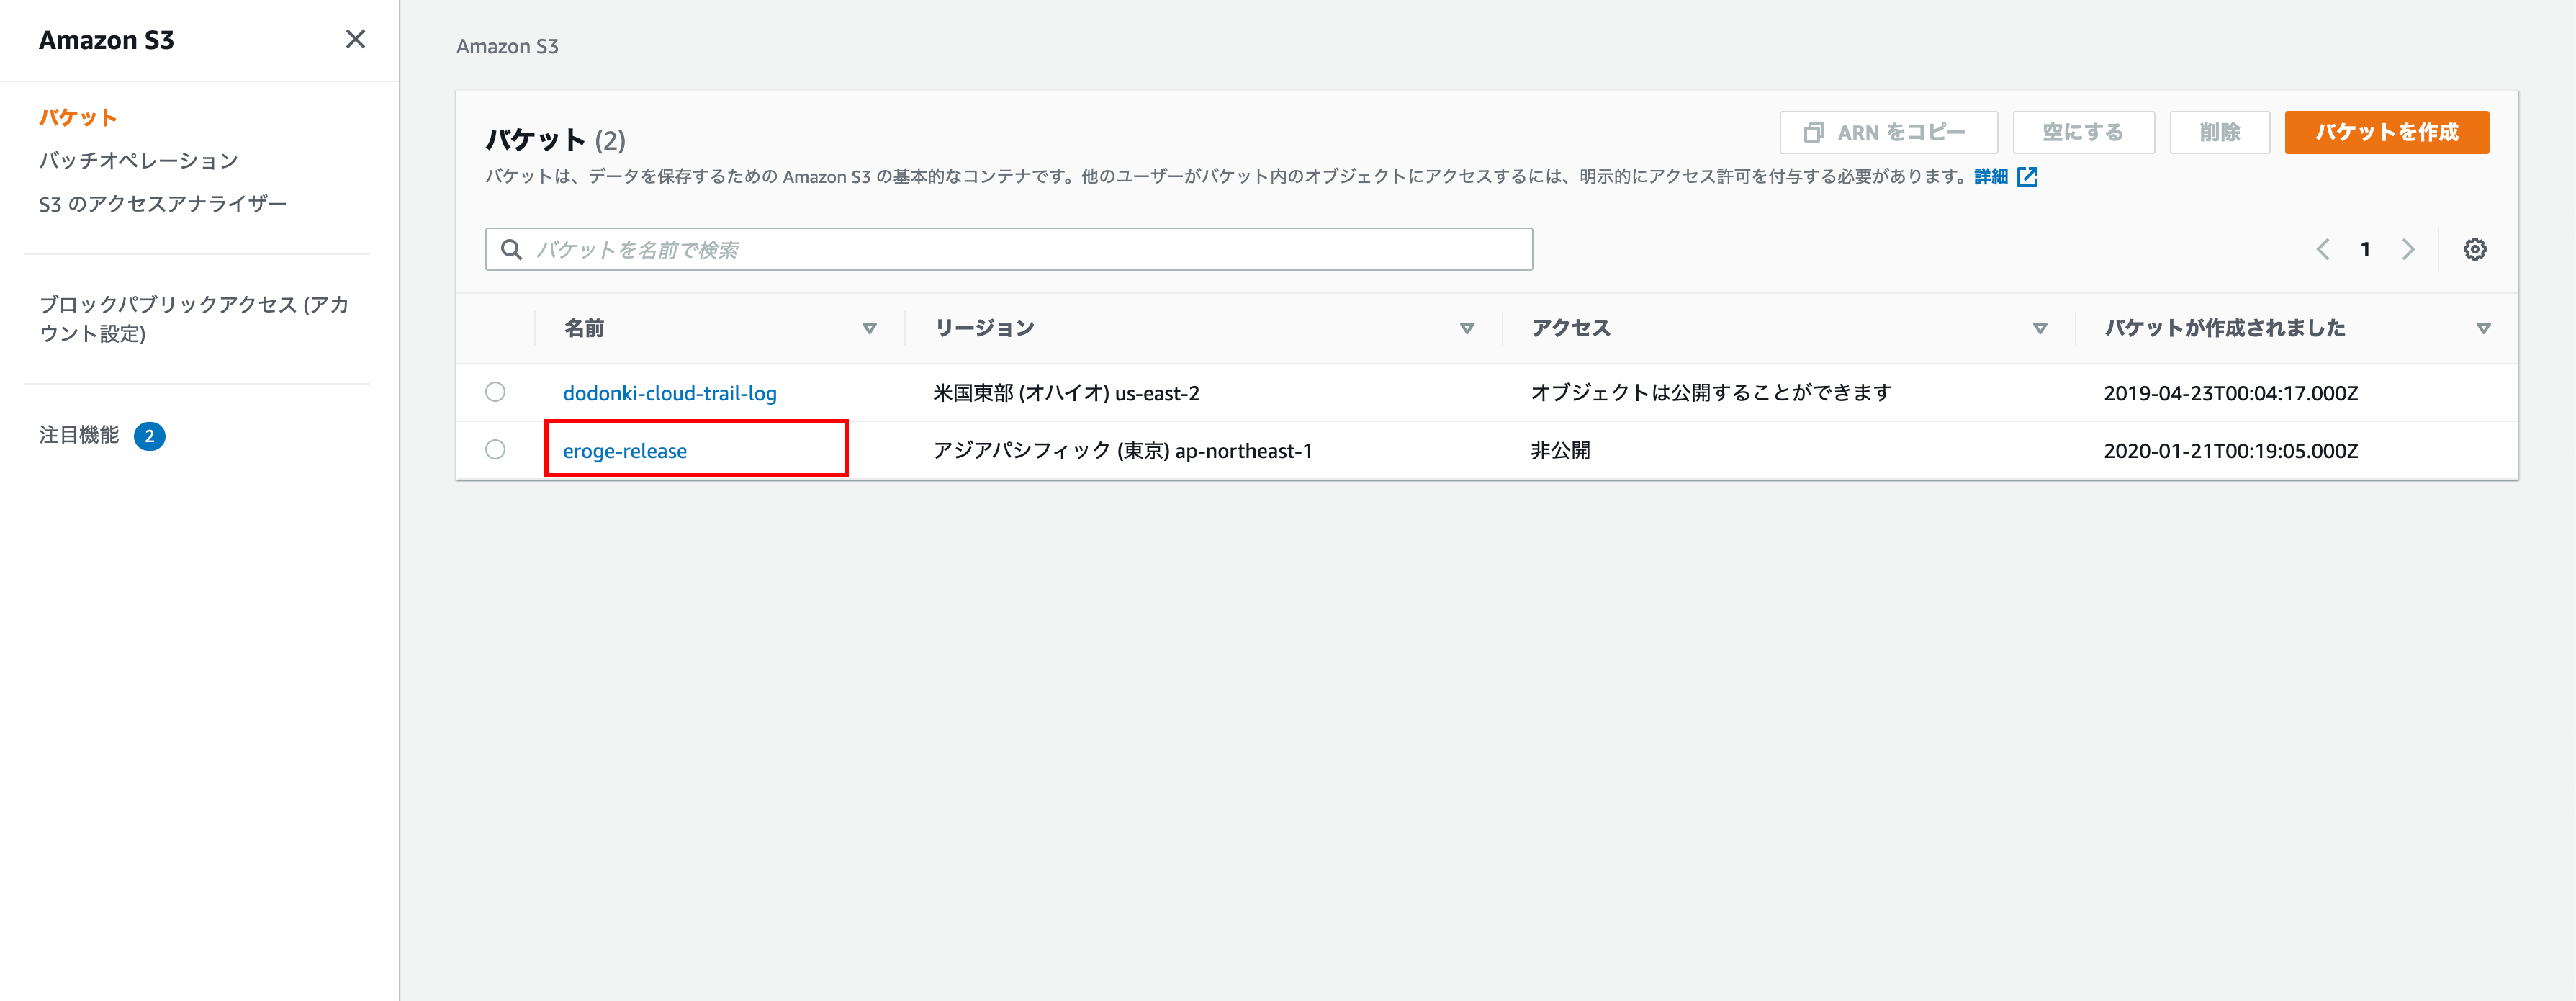Open the eroge-release bucket link
2576x1001 pixels.
click(624, 451)
